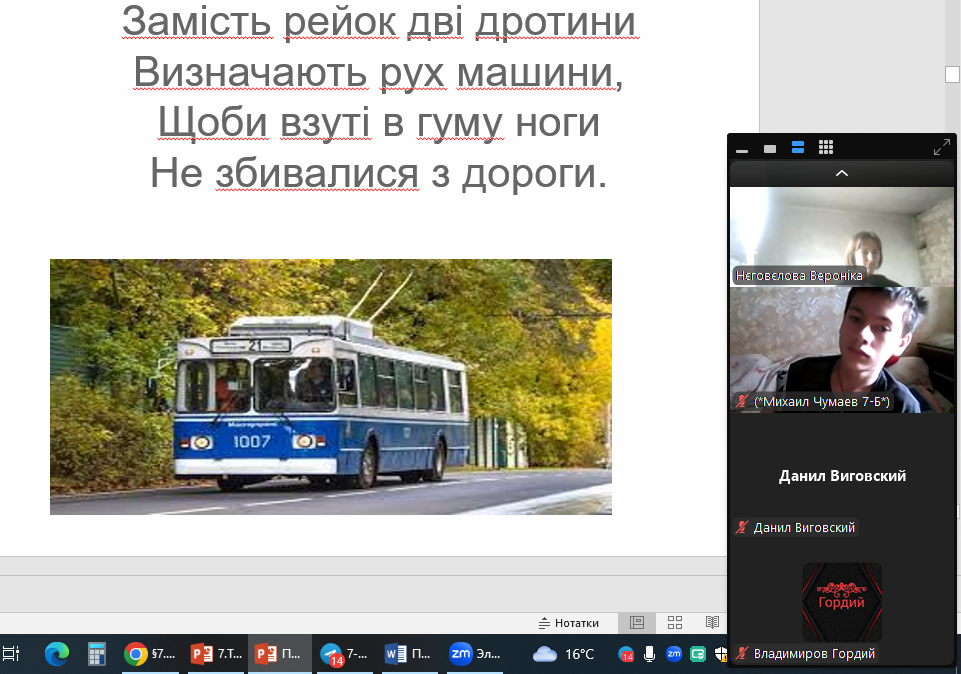The height and width of the screenshot is (674, 961).
Task: Click the slide line "Замість рейок дві дротини"
Action: point(379,22)
